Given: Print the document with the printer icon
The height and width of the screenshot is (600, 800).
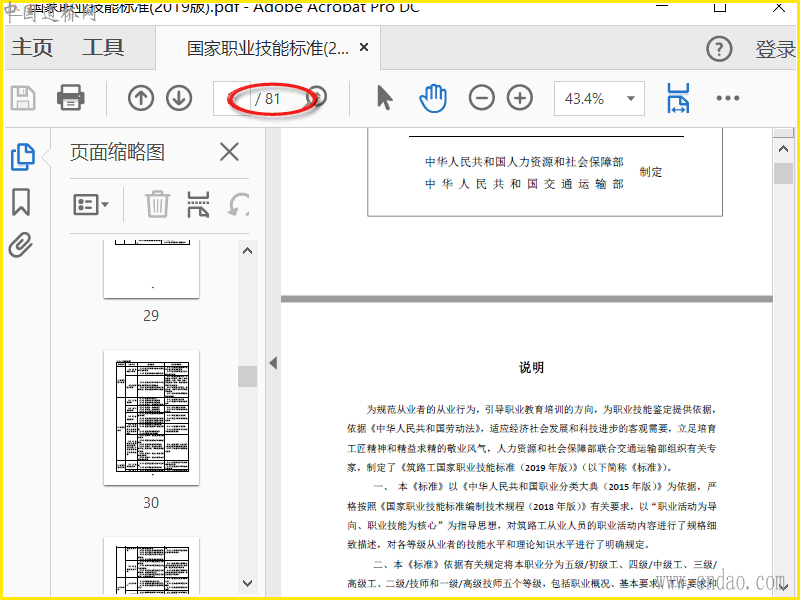Looking at the screenshot, I should coord(70,97).
